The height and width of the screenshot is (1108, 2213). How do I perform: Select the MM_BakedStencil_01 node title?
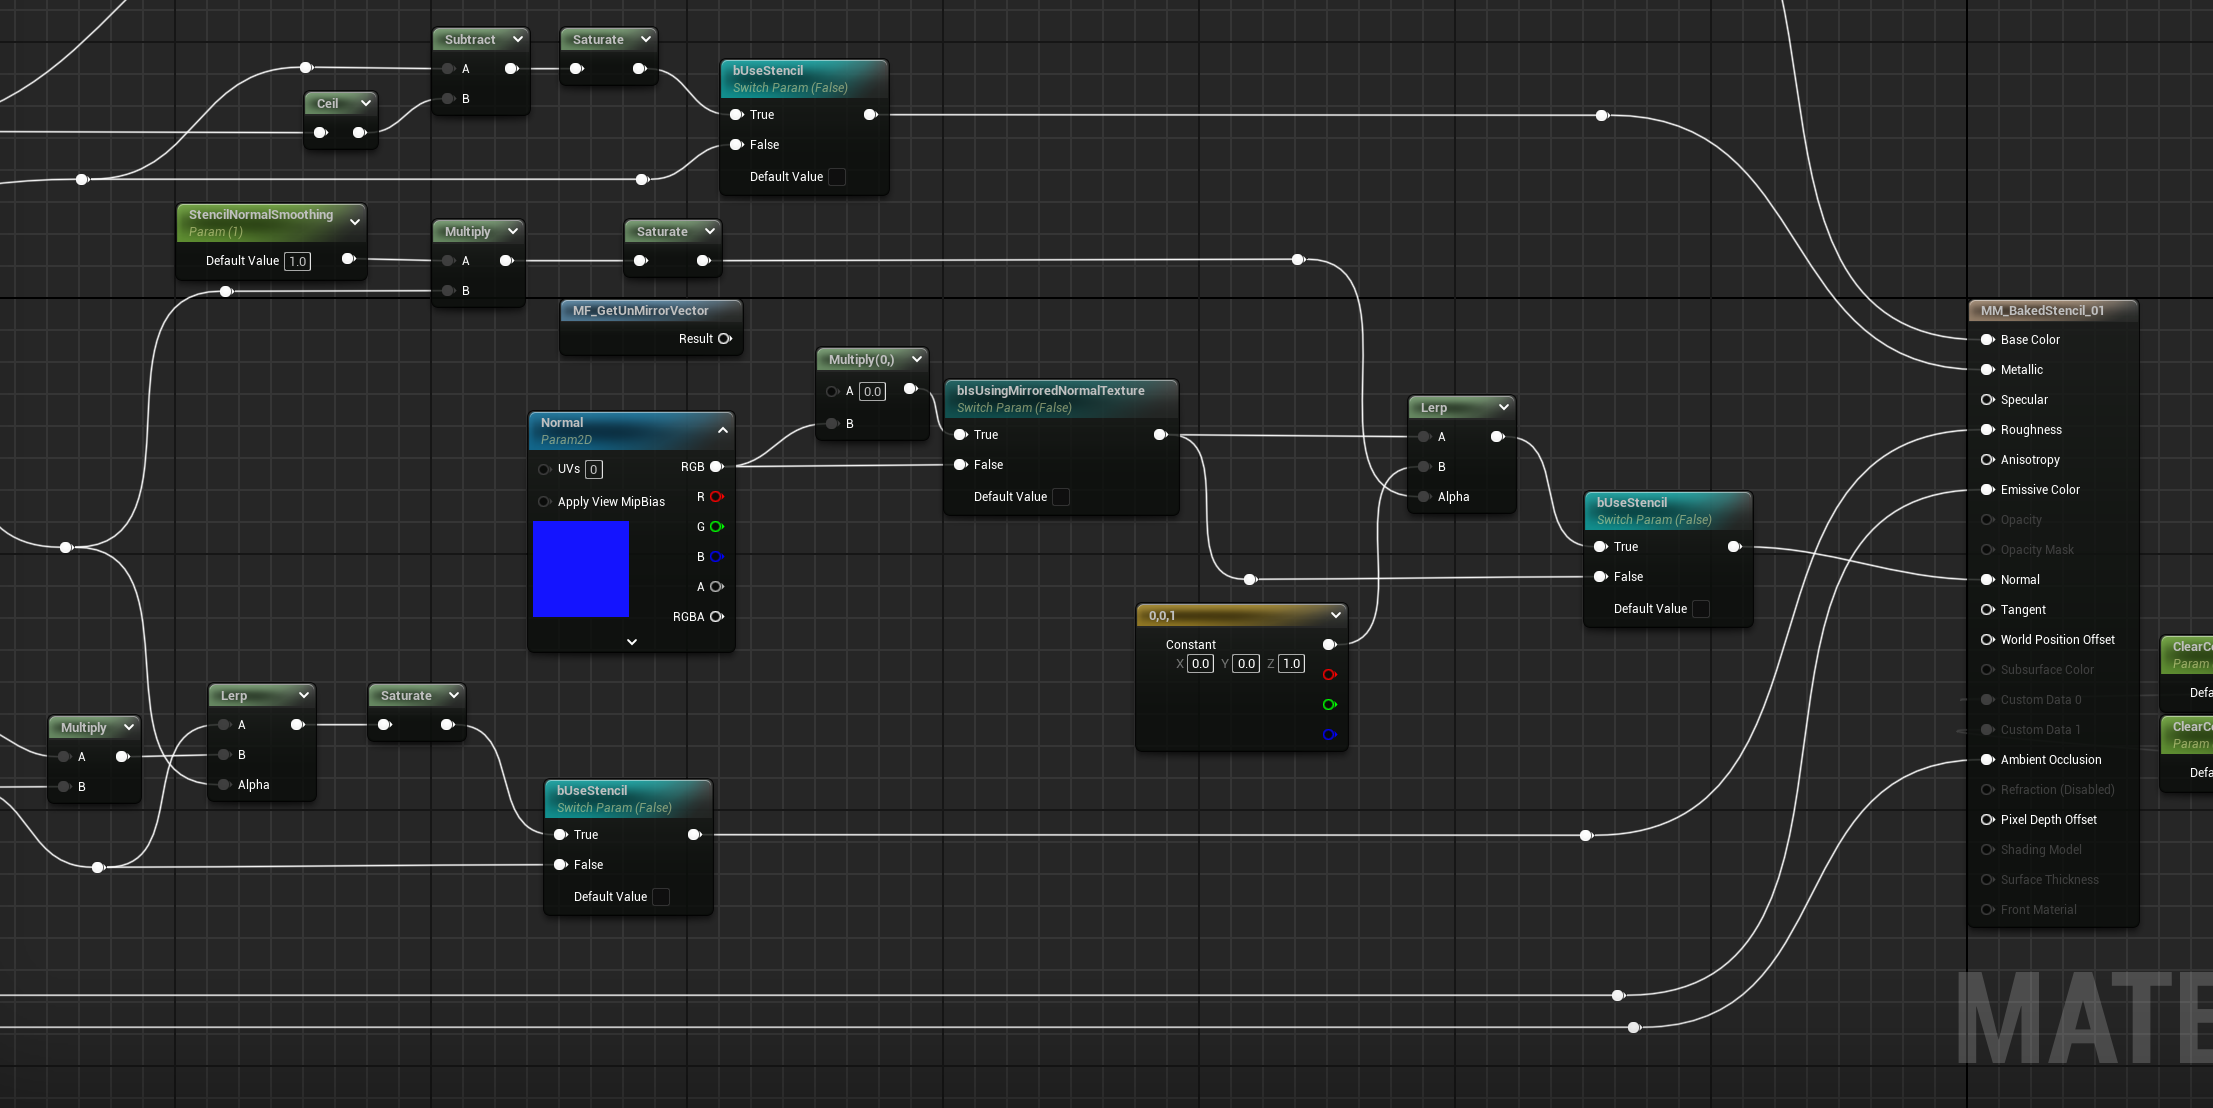2042,311
